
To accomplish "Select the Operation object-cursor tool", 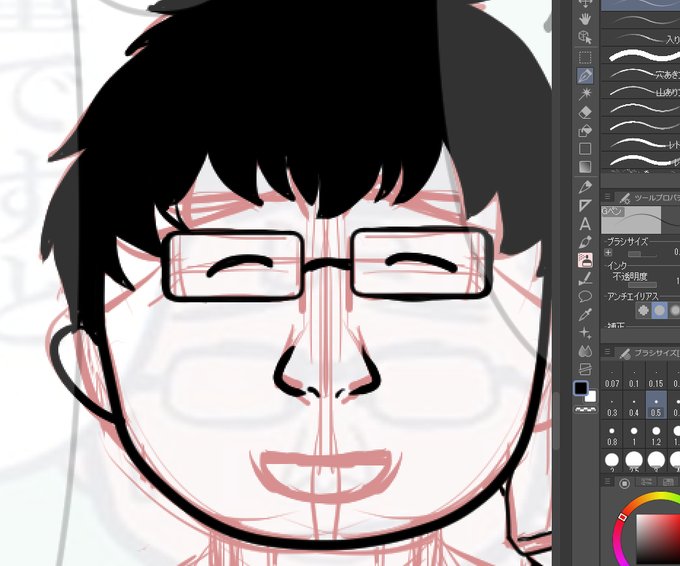I will pos(585,37).
